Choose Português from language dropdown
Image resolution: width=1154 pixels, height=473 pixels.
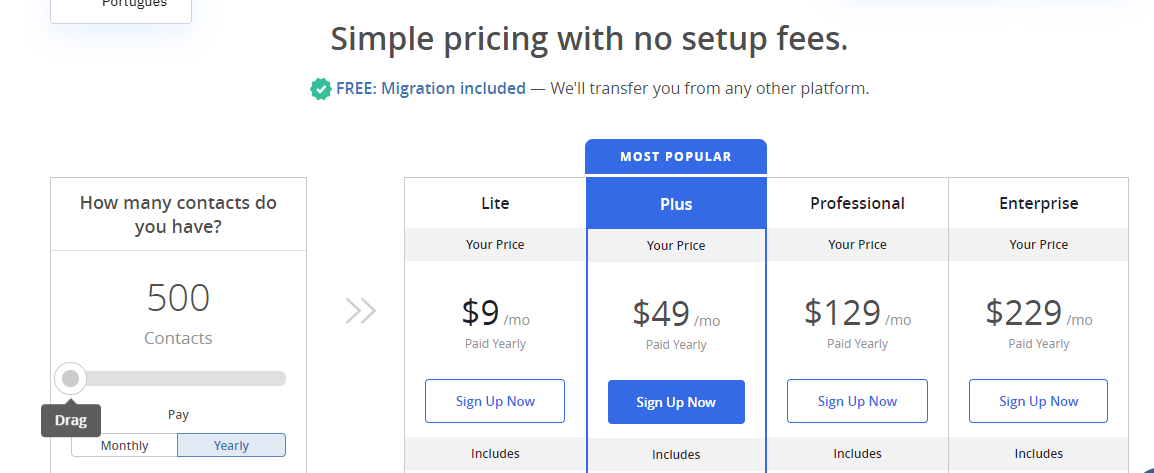click(134, 4)
